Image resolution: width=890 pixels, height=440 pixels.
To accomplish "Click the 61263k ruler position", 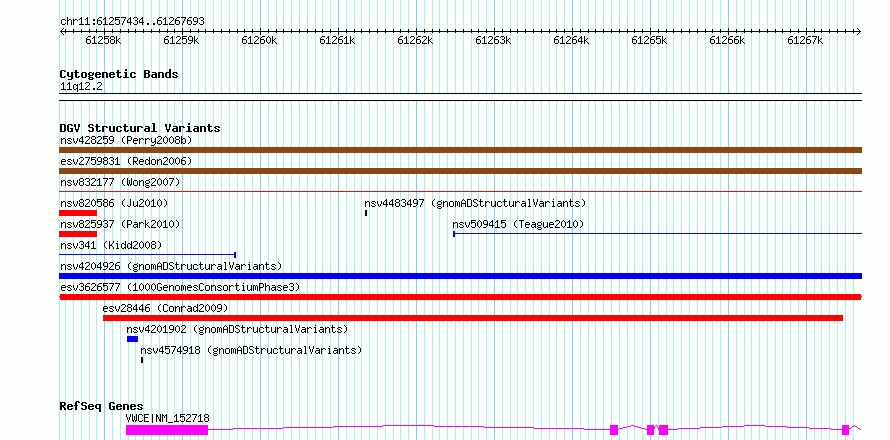I will tap(493, 40).
